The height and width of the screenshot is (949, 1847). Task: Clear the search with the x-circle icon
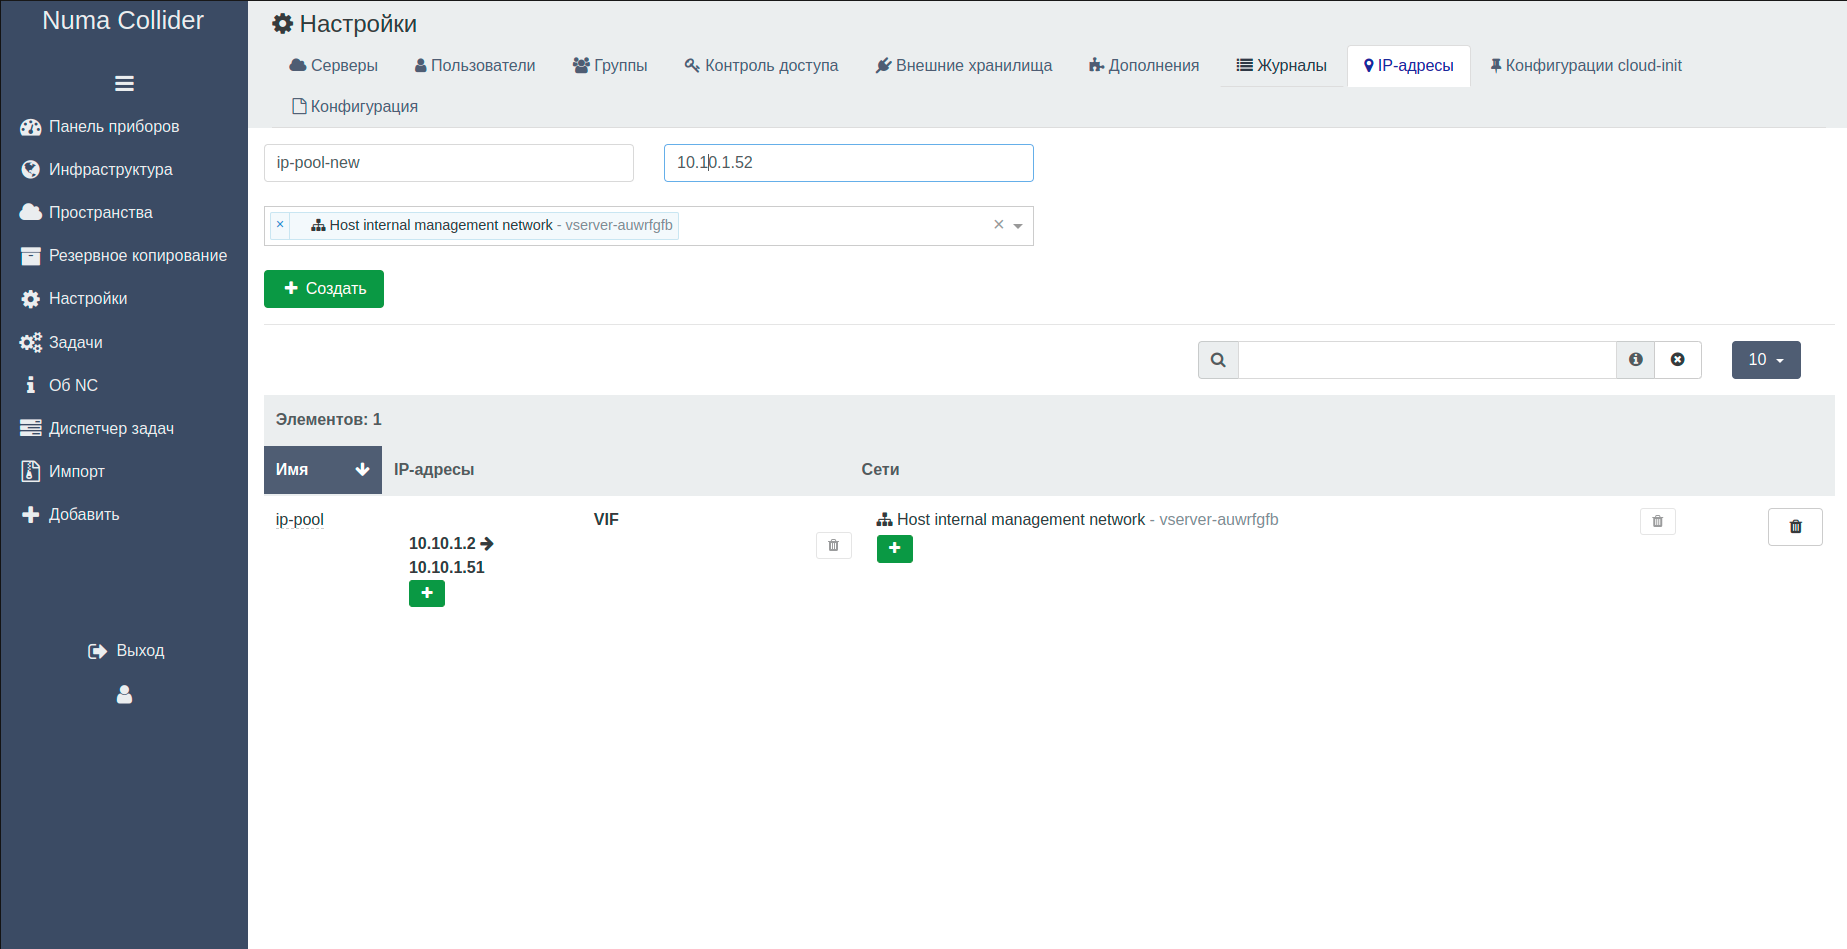click(1678, 360)
